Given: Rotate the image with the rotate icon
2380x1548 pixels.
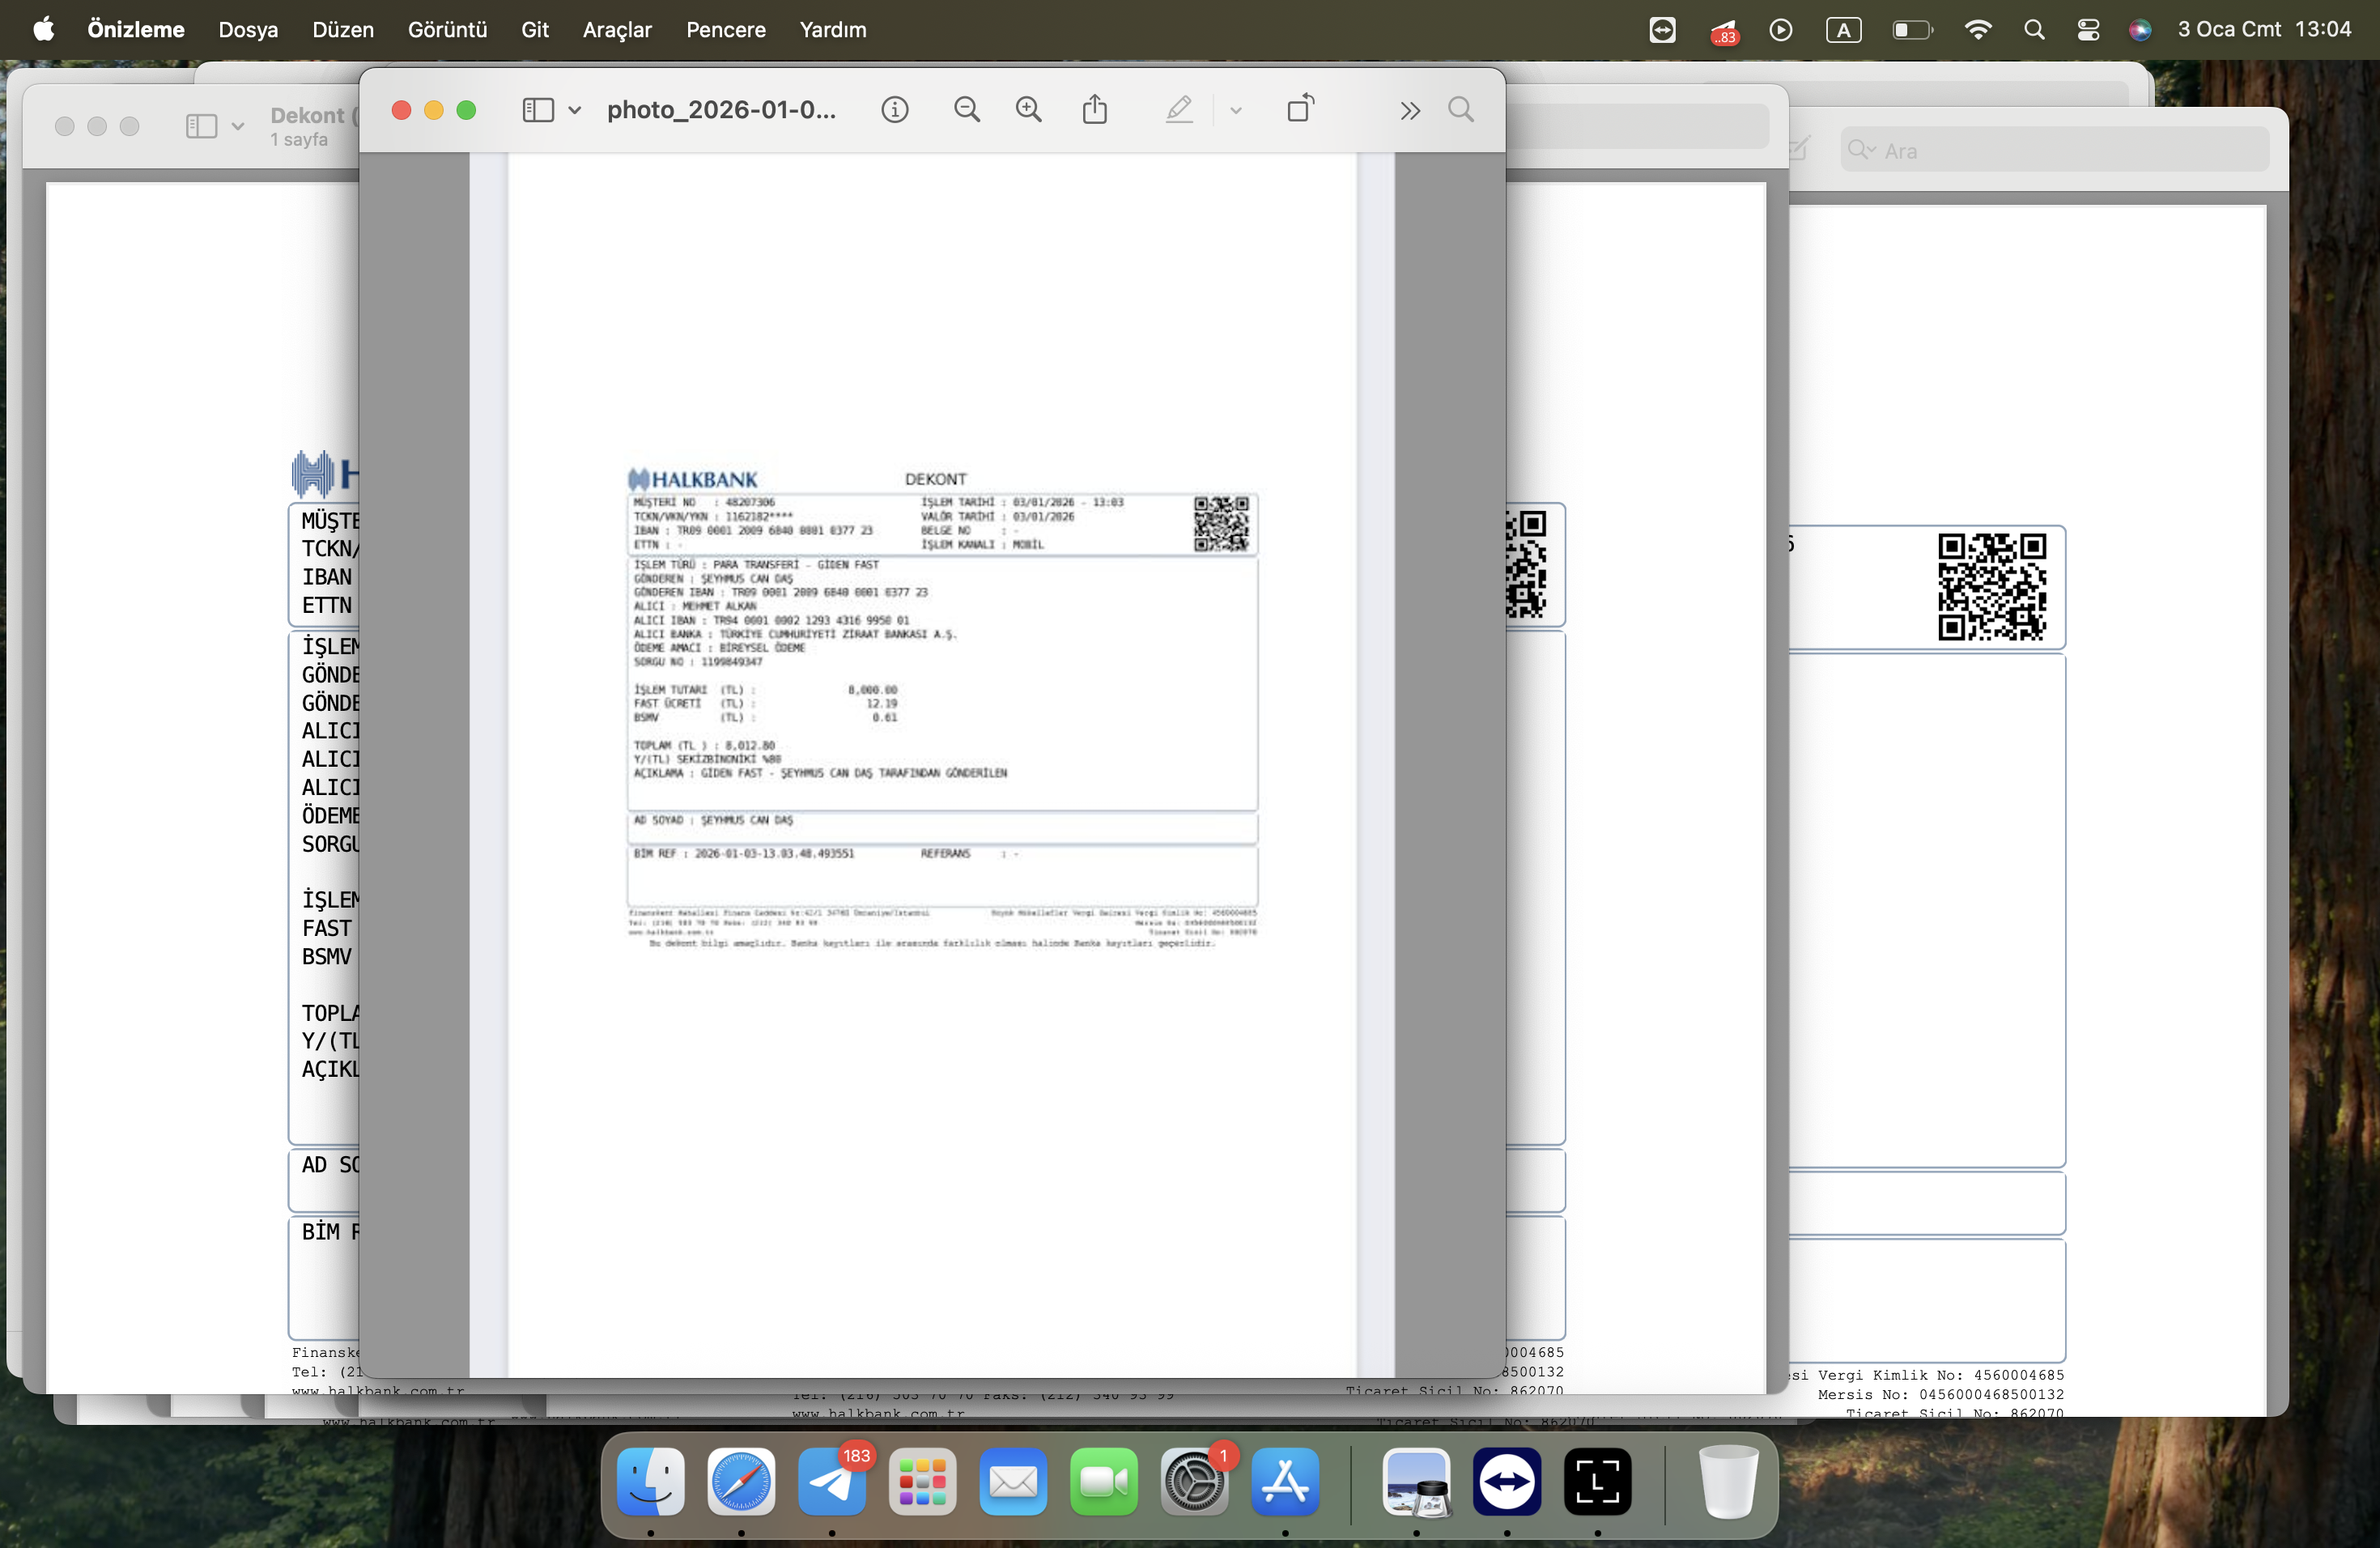Looking at the screenshot, I should [x=1301, y=108].
